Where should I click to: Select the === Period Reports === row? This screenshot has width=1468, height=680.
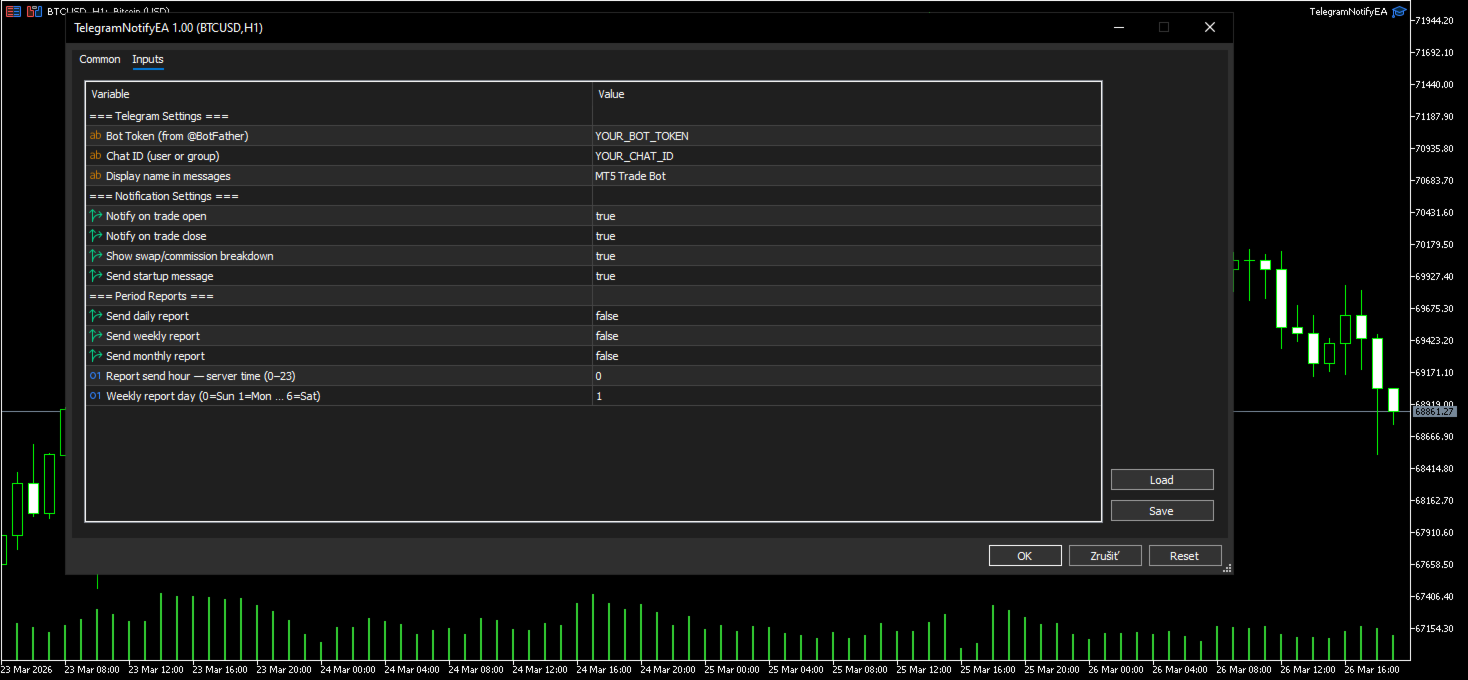click(594, 296)
